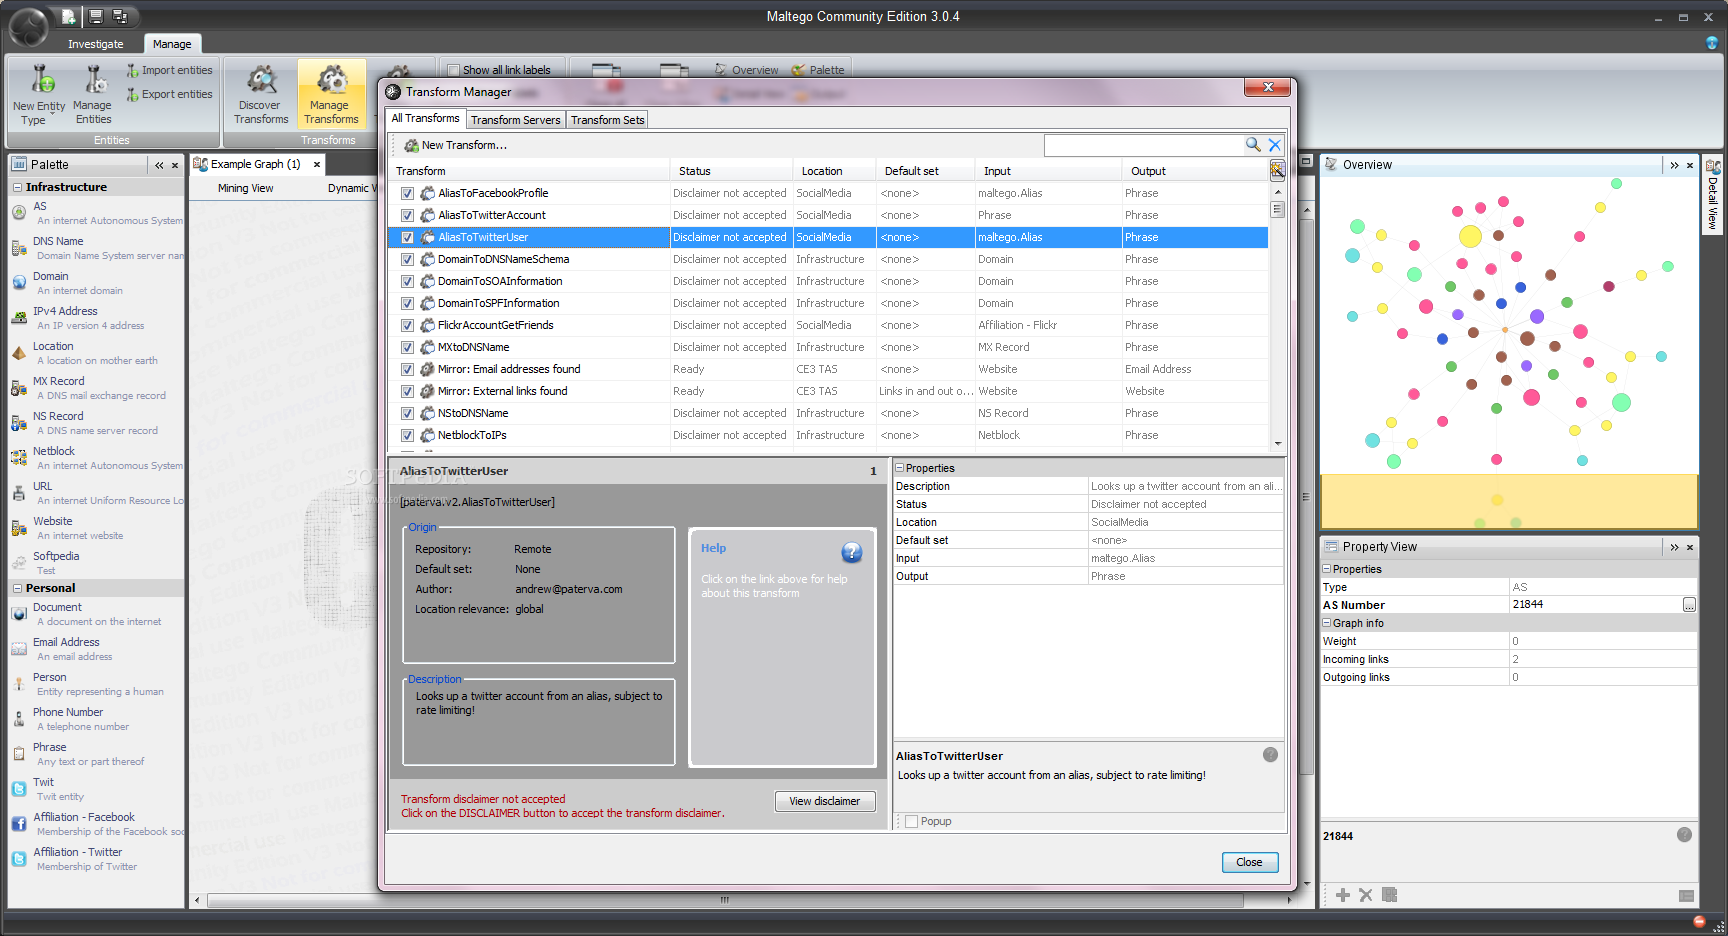1728x936 pixels.
Task: Click the gray help icon in property description
Action: coord(1270,755)
